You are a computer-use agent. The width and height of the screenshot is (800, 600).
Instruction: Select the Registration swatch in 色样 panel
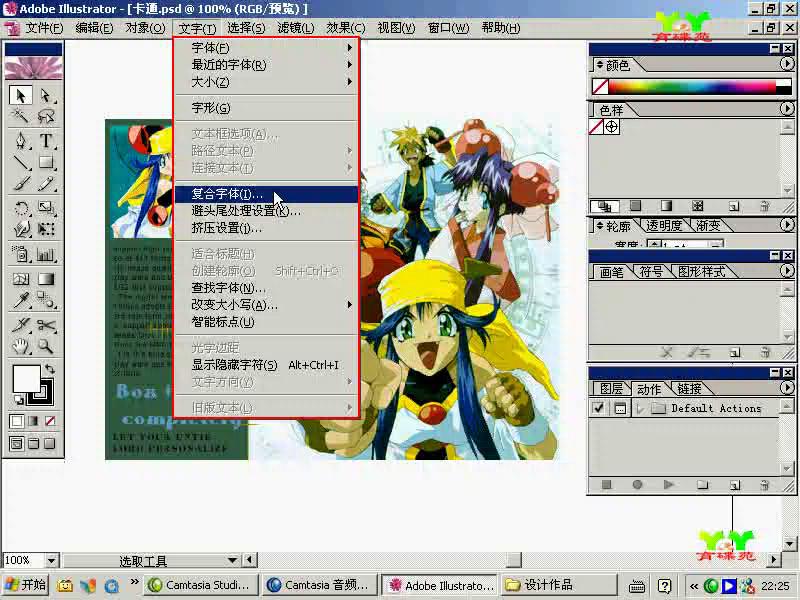611,127
